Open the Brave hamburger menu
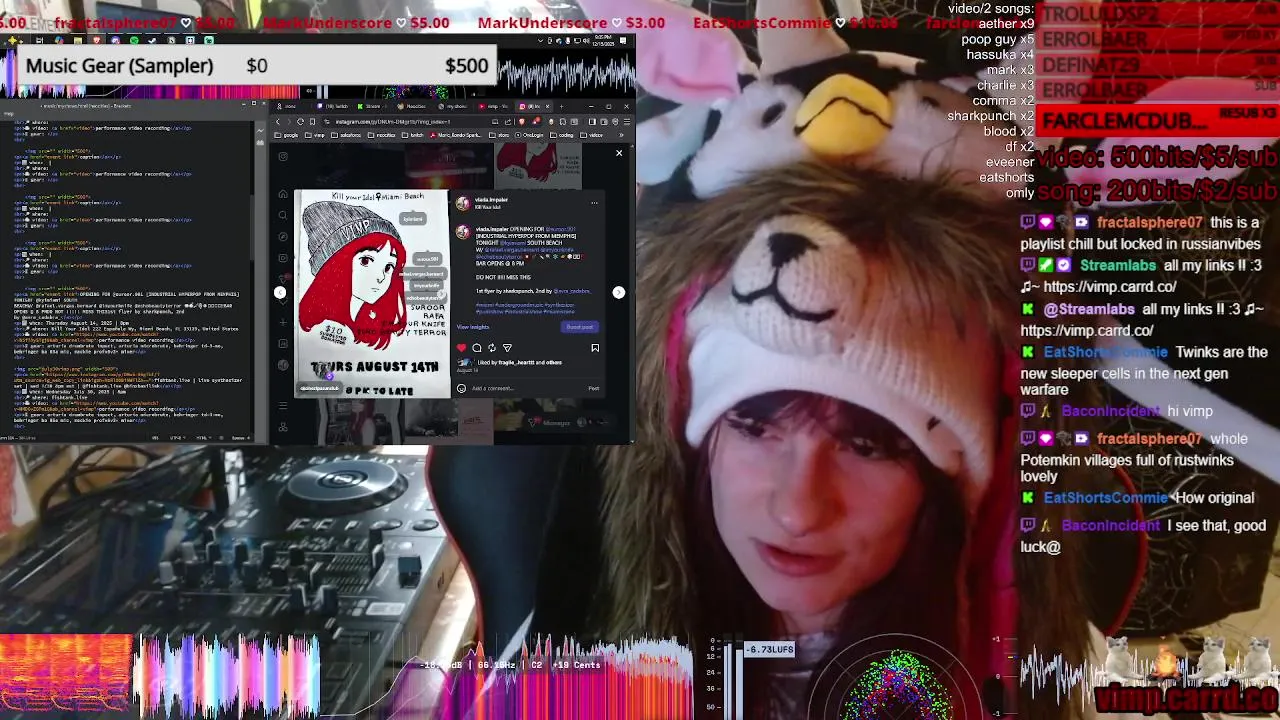This screenshot has width=1280, height=720. point(627,122)
